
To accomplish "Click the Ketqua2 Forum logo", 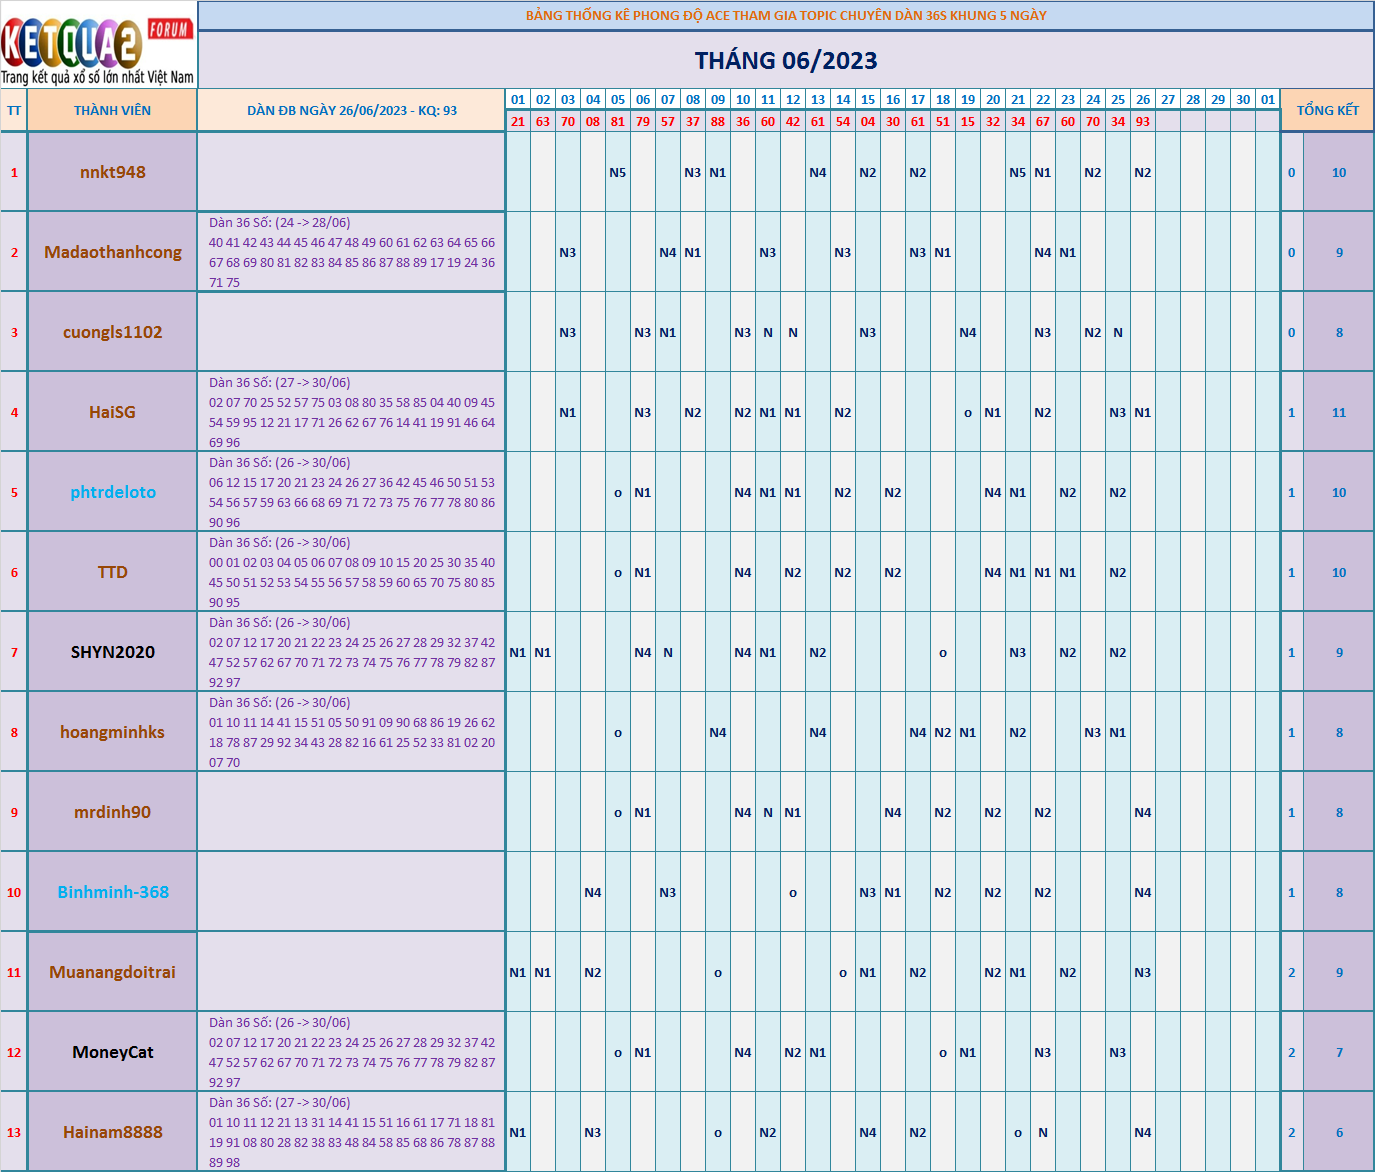I will coord(98,45).
